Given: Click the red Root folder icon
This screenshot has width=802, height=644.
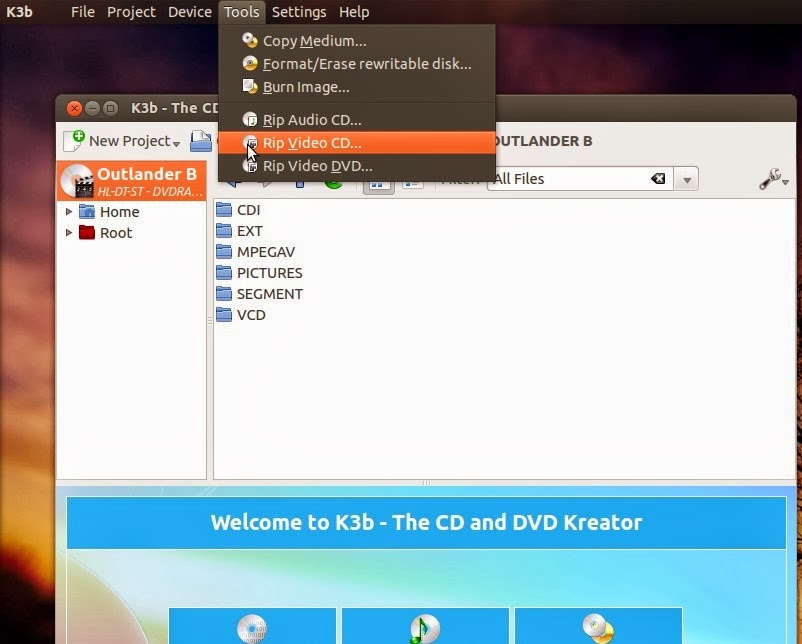Looking at the screenshot, I should (87, 232).
